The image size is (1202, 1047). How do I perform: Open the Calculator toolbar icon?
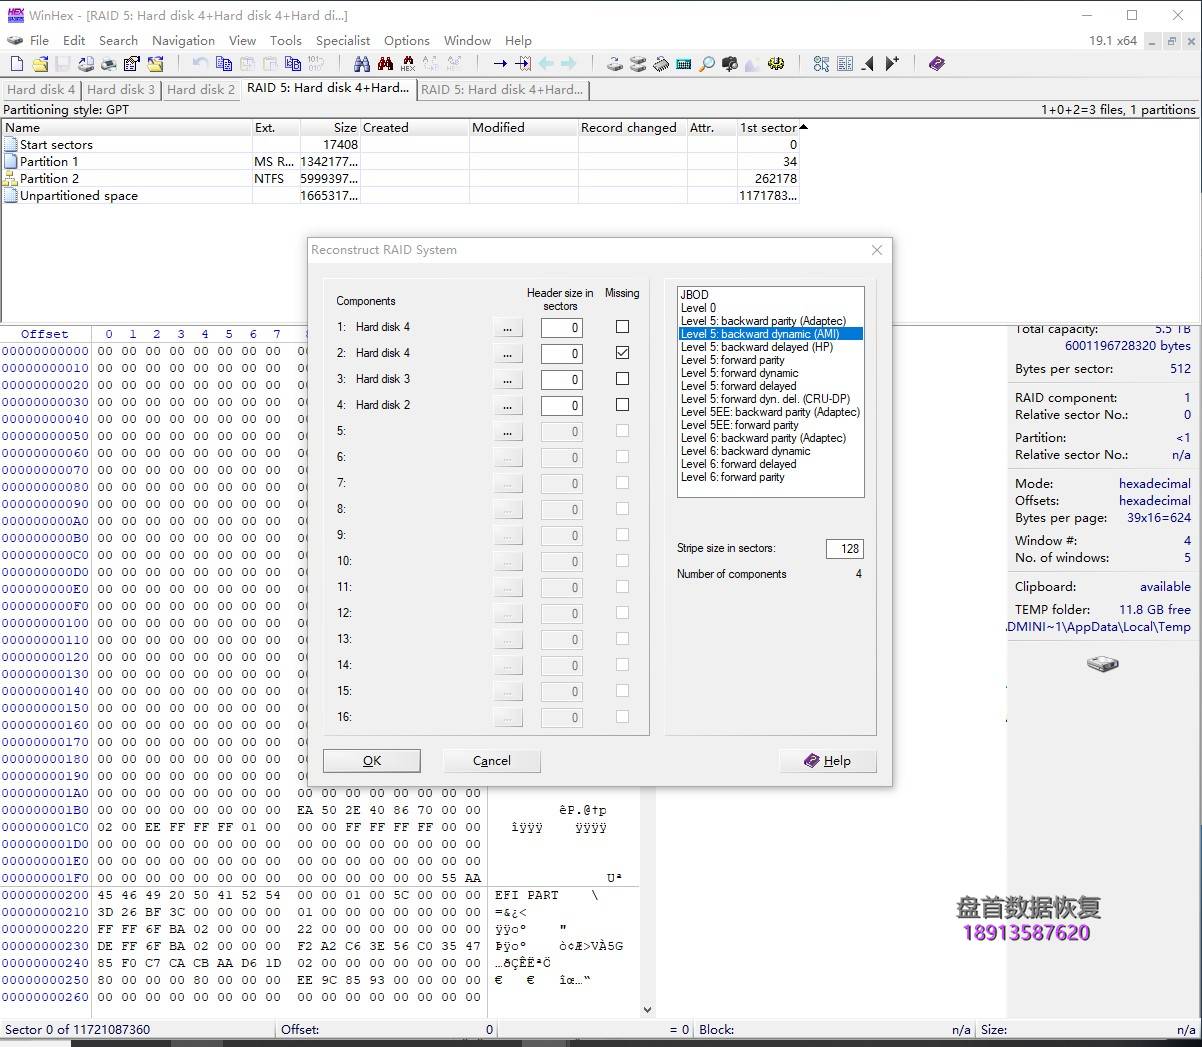pyautogui.click(x=684, y=63)
